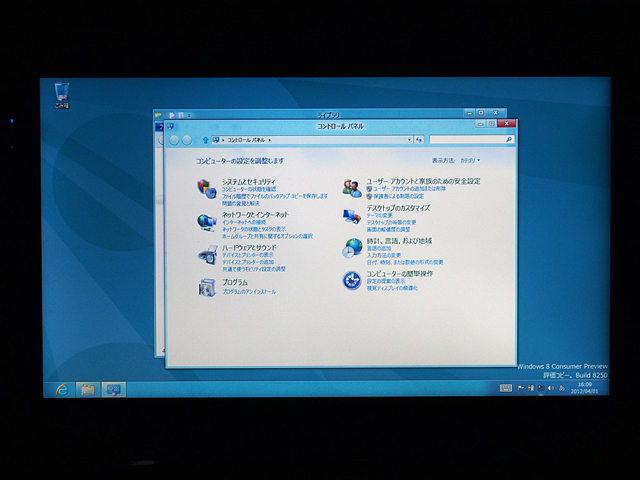Image resolution: width=640 pixels, height=480 pixels.
Task: Open the Programs category icon
Action: [x=207, y=287]
